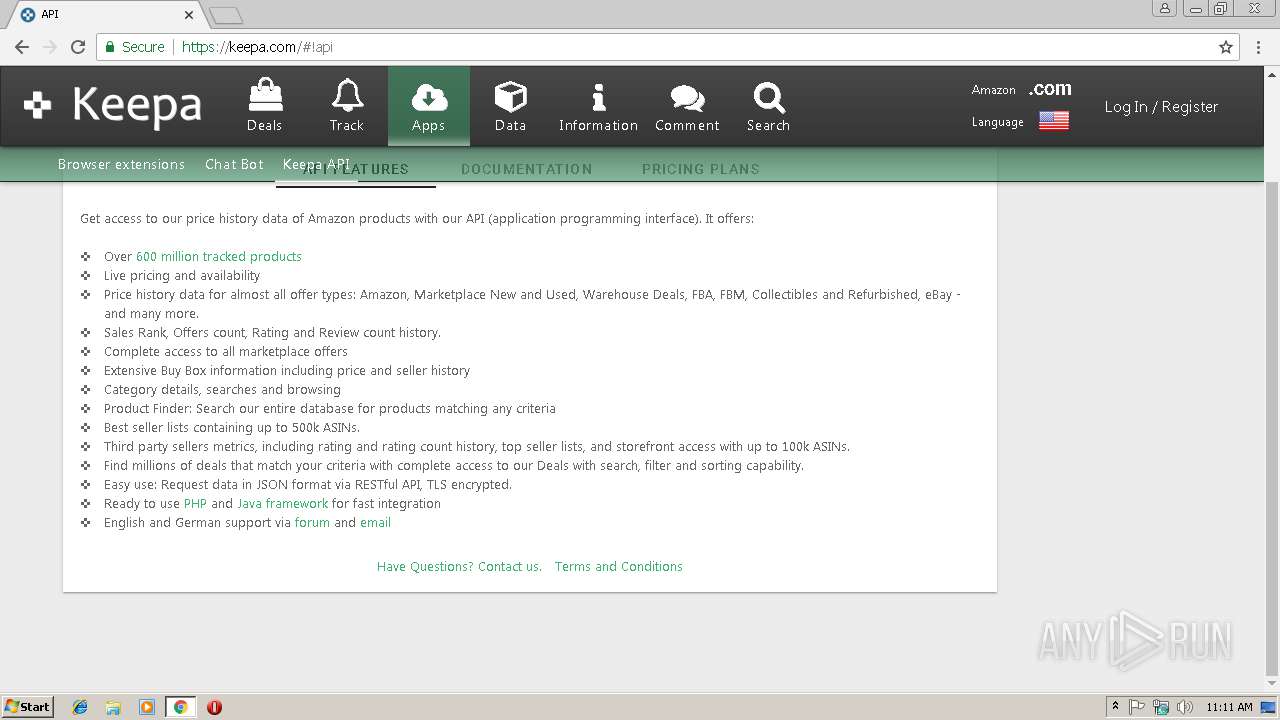Click 'Category details, searches and browsing' text
1280x720 pixels.
click(222, 389)
